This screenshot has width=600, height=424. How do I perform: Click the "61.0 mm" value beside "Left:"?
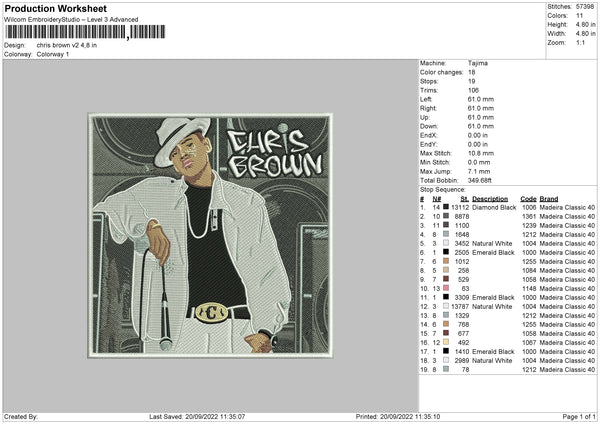click(x=481, y=99)
